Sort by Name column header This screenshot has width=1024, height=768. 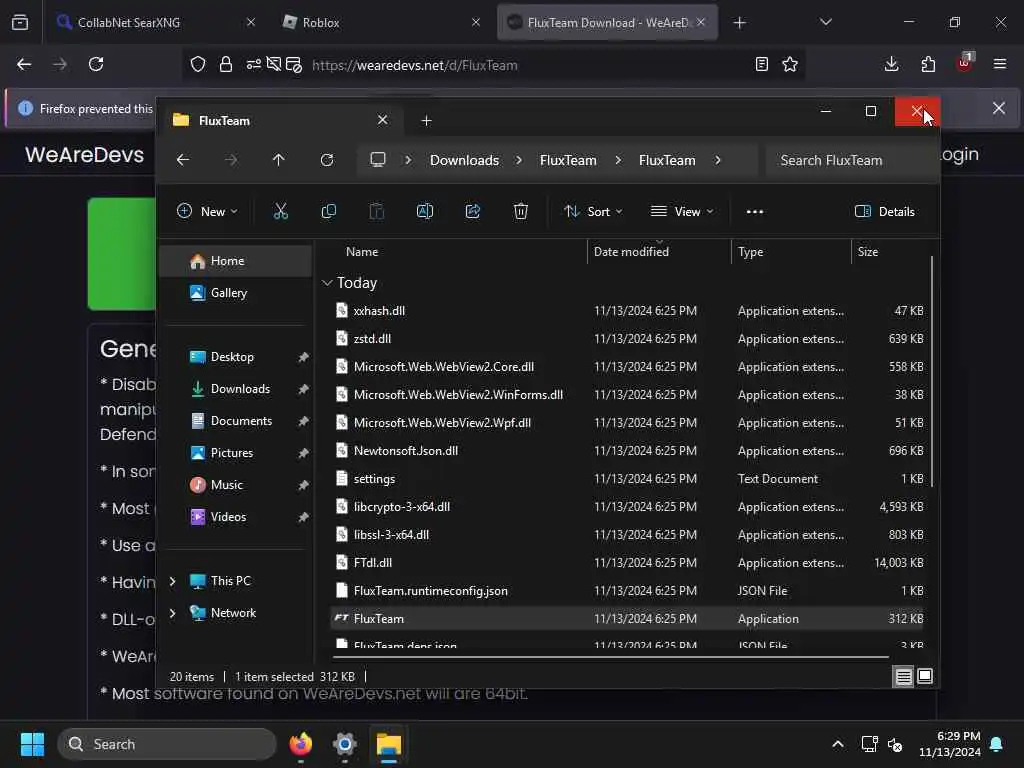click(460, 251)
